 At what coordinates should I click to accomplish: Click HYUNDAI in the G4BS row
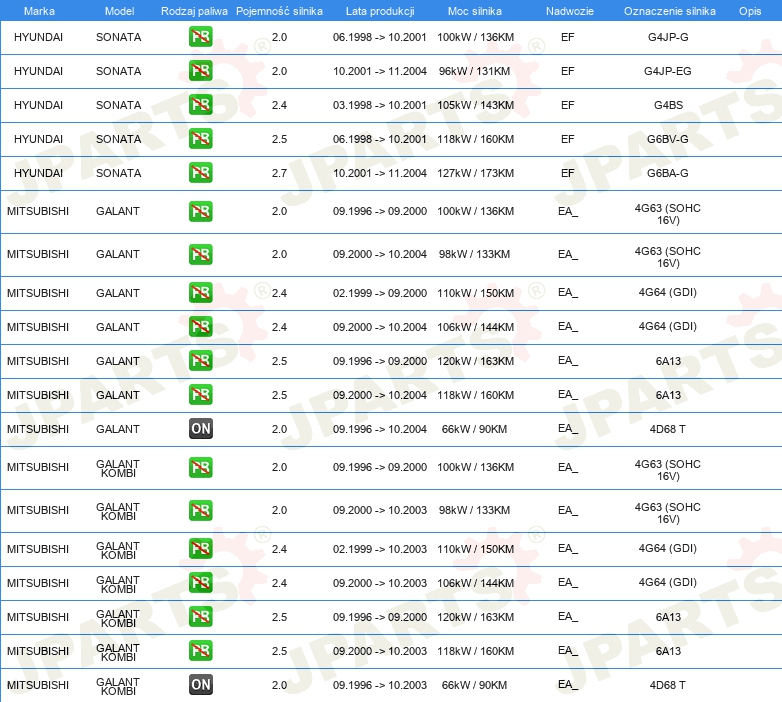38,105
